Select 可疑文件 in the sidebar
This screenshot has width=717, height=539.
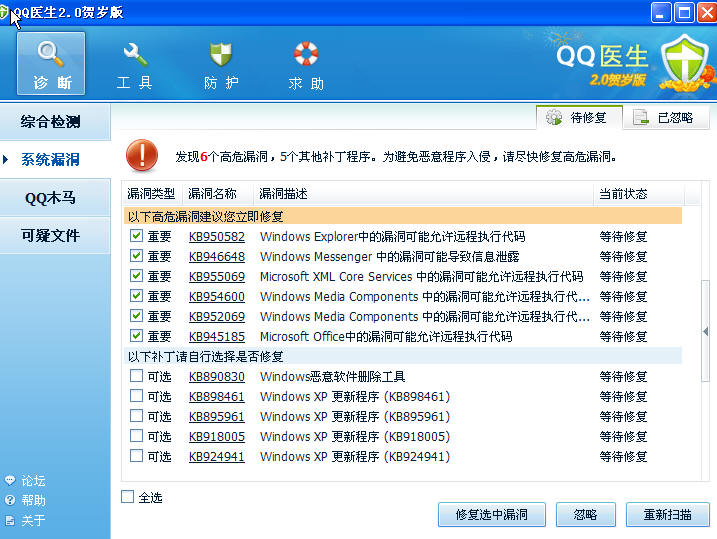tap(55, 235)
